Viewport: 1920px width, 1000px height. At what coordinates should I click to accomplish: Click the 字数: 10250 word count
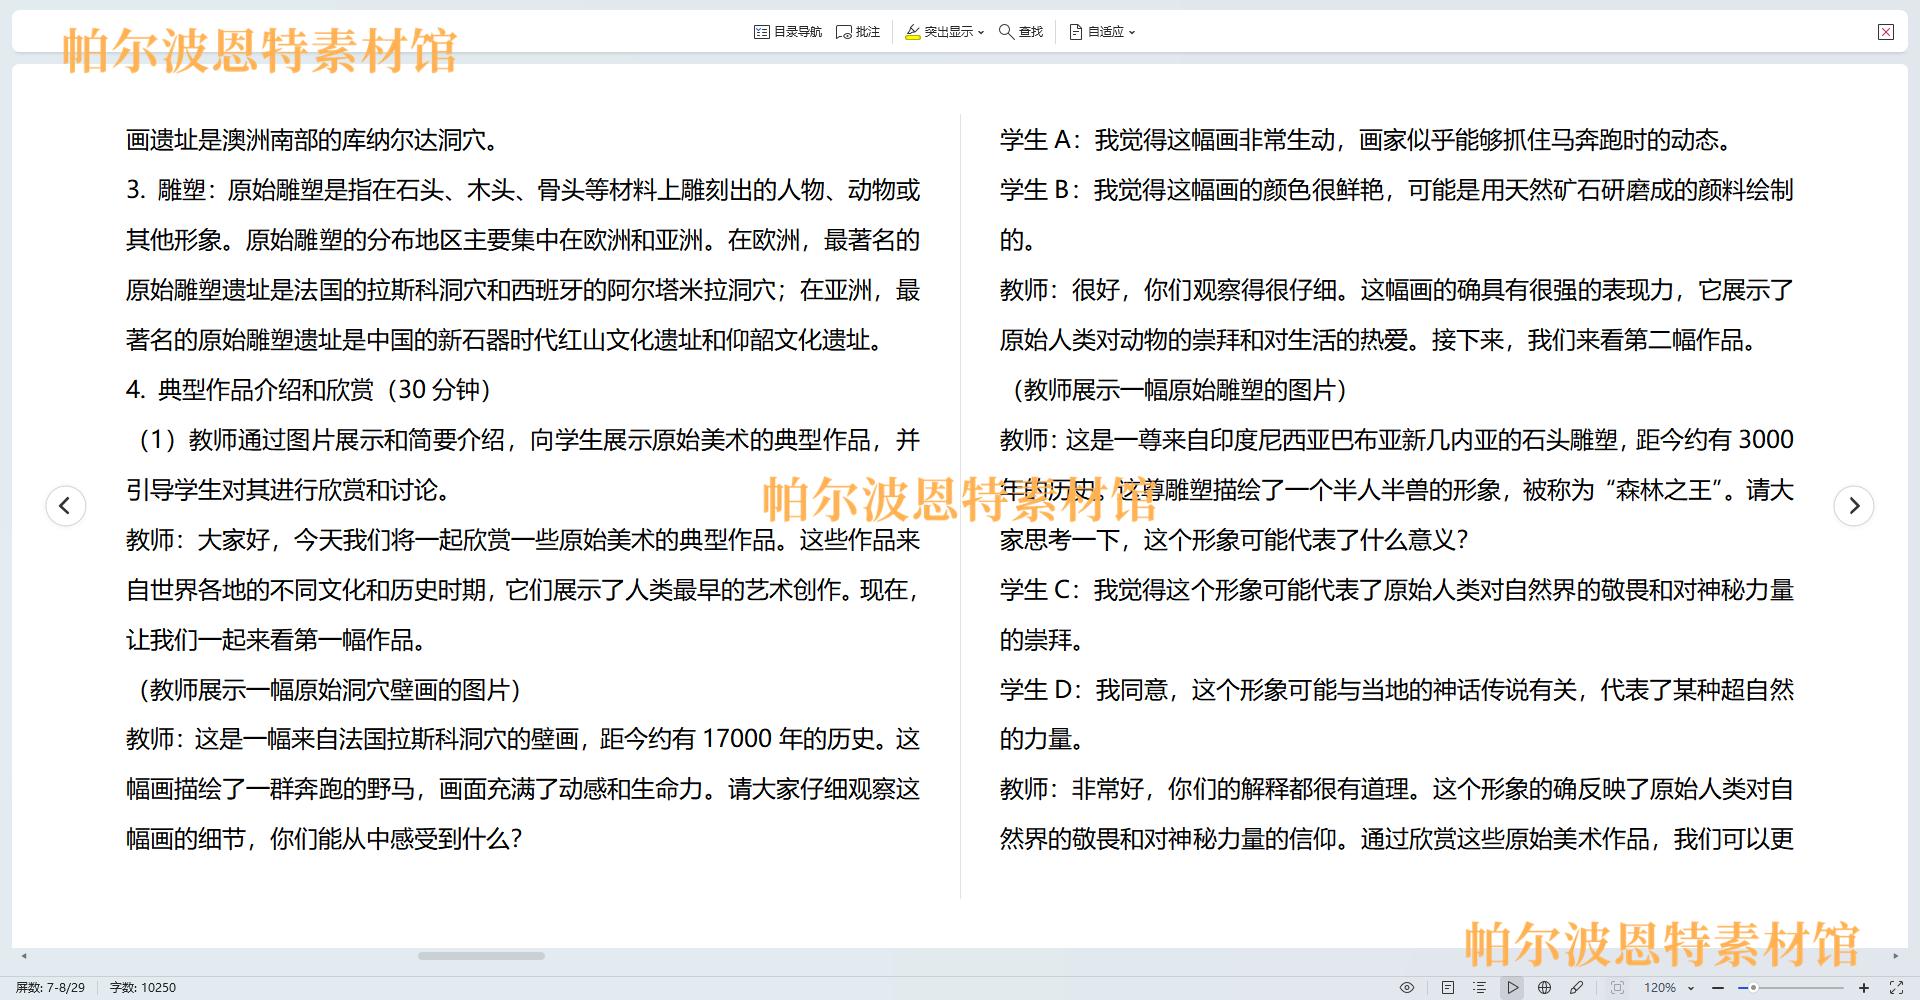[143, 987]
